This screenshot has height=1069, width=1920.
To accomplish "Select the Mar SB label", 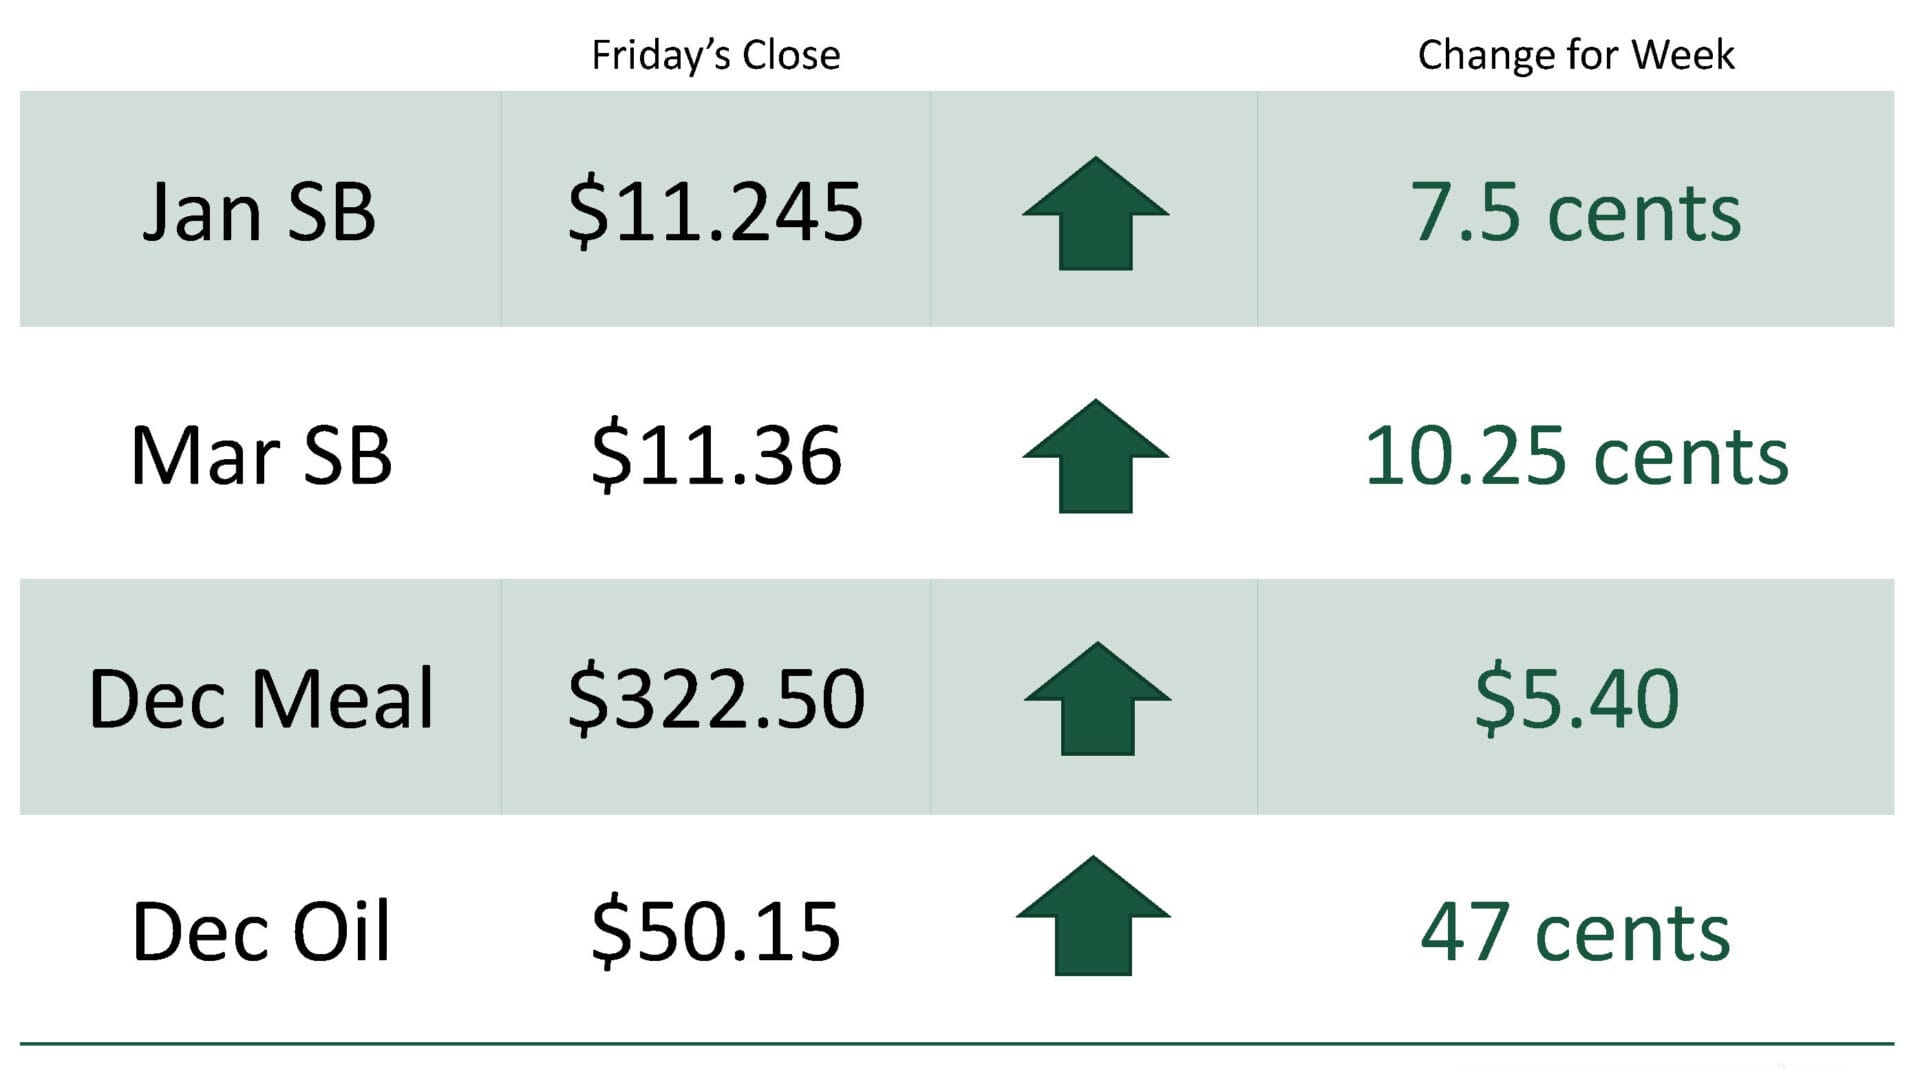I will (261, 456).
